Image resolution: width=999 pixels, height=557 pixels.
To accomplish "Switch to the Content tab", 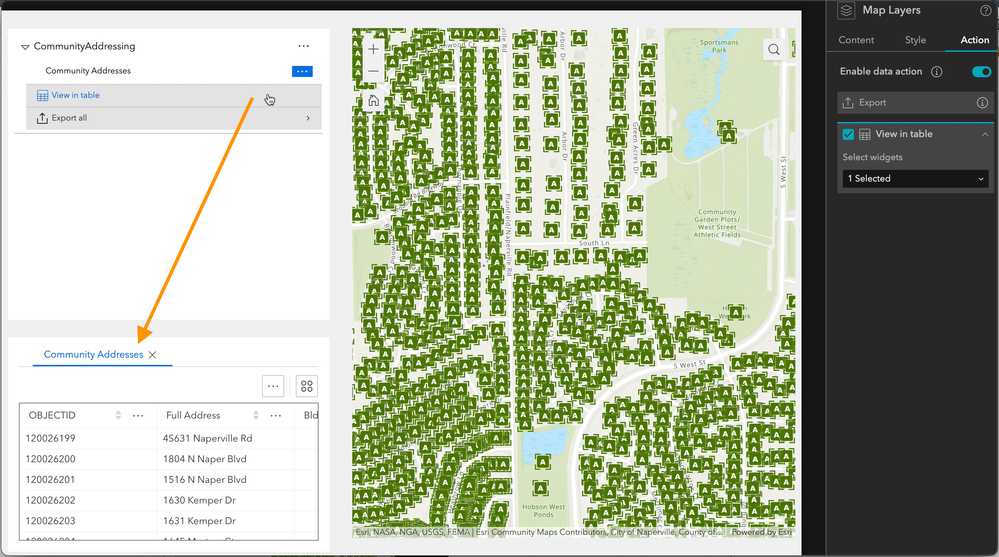I will [x=856, y=40].
